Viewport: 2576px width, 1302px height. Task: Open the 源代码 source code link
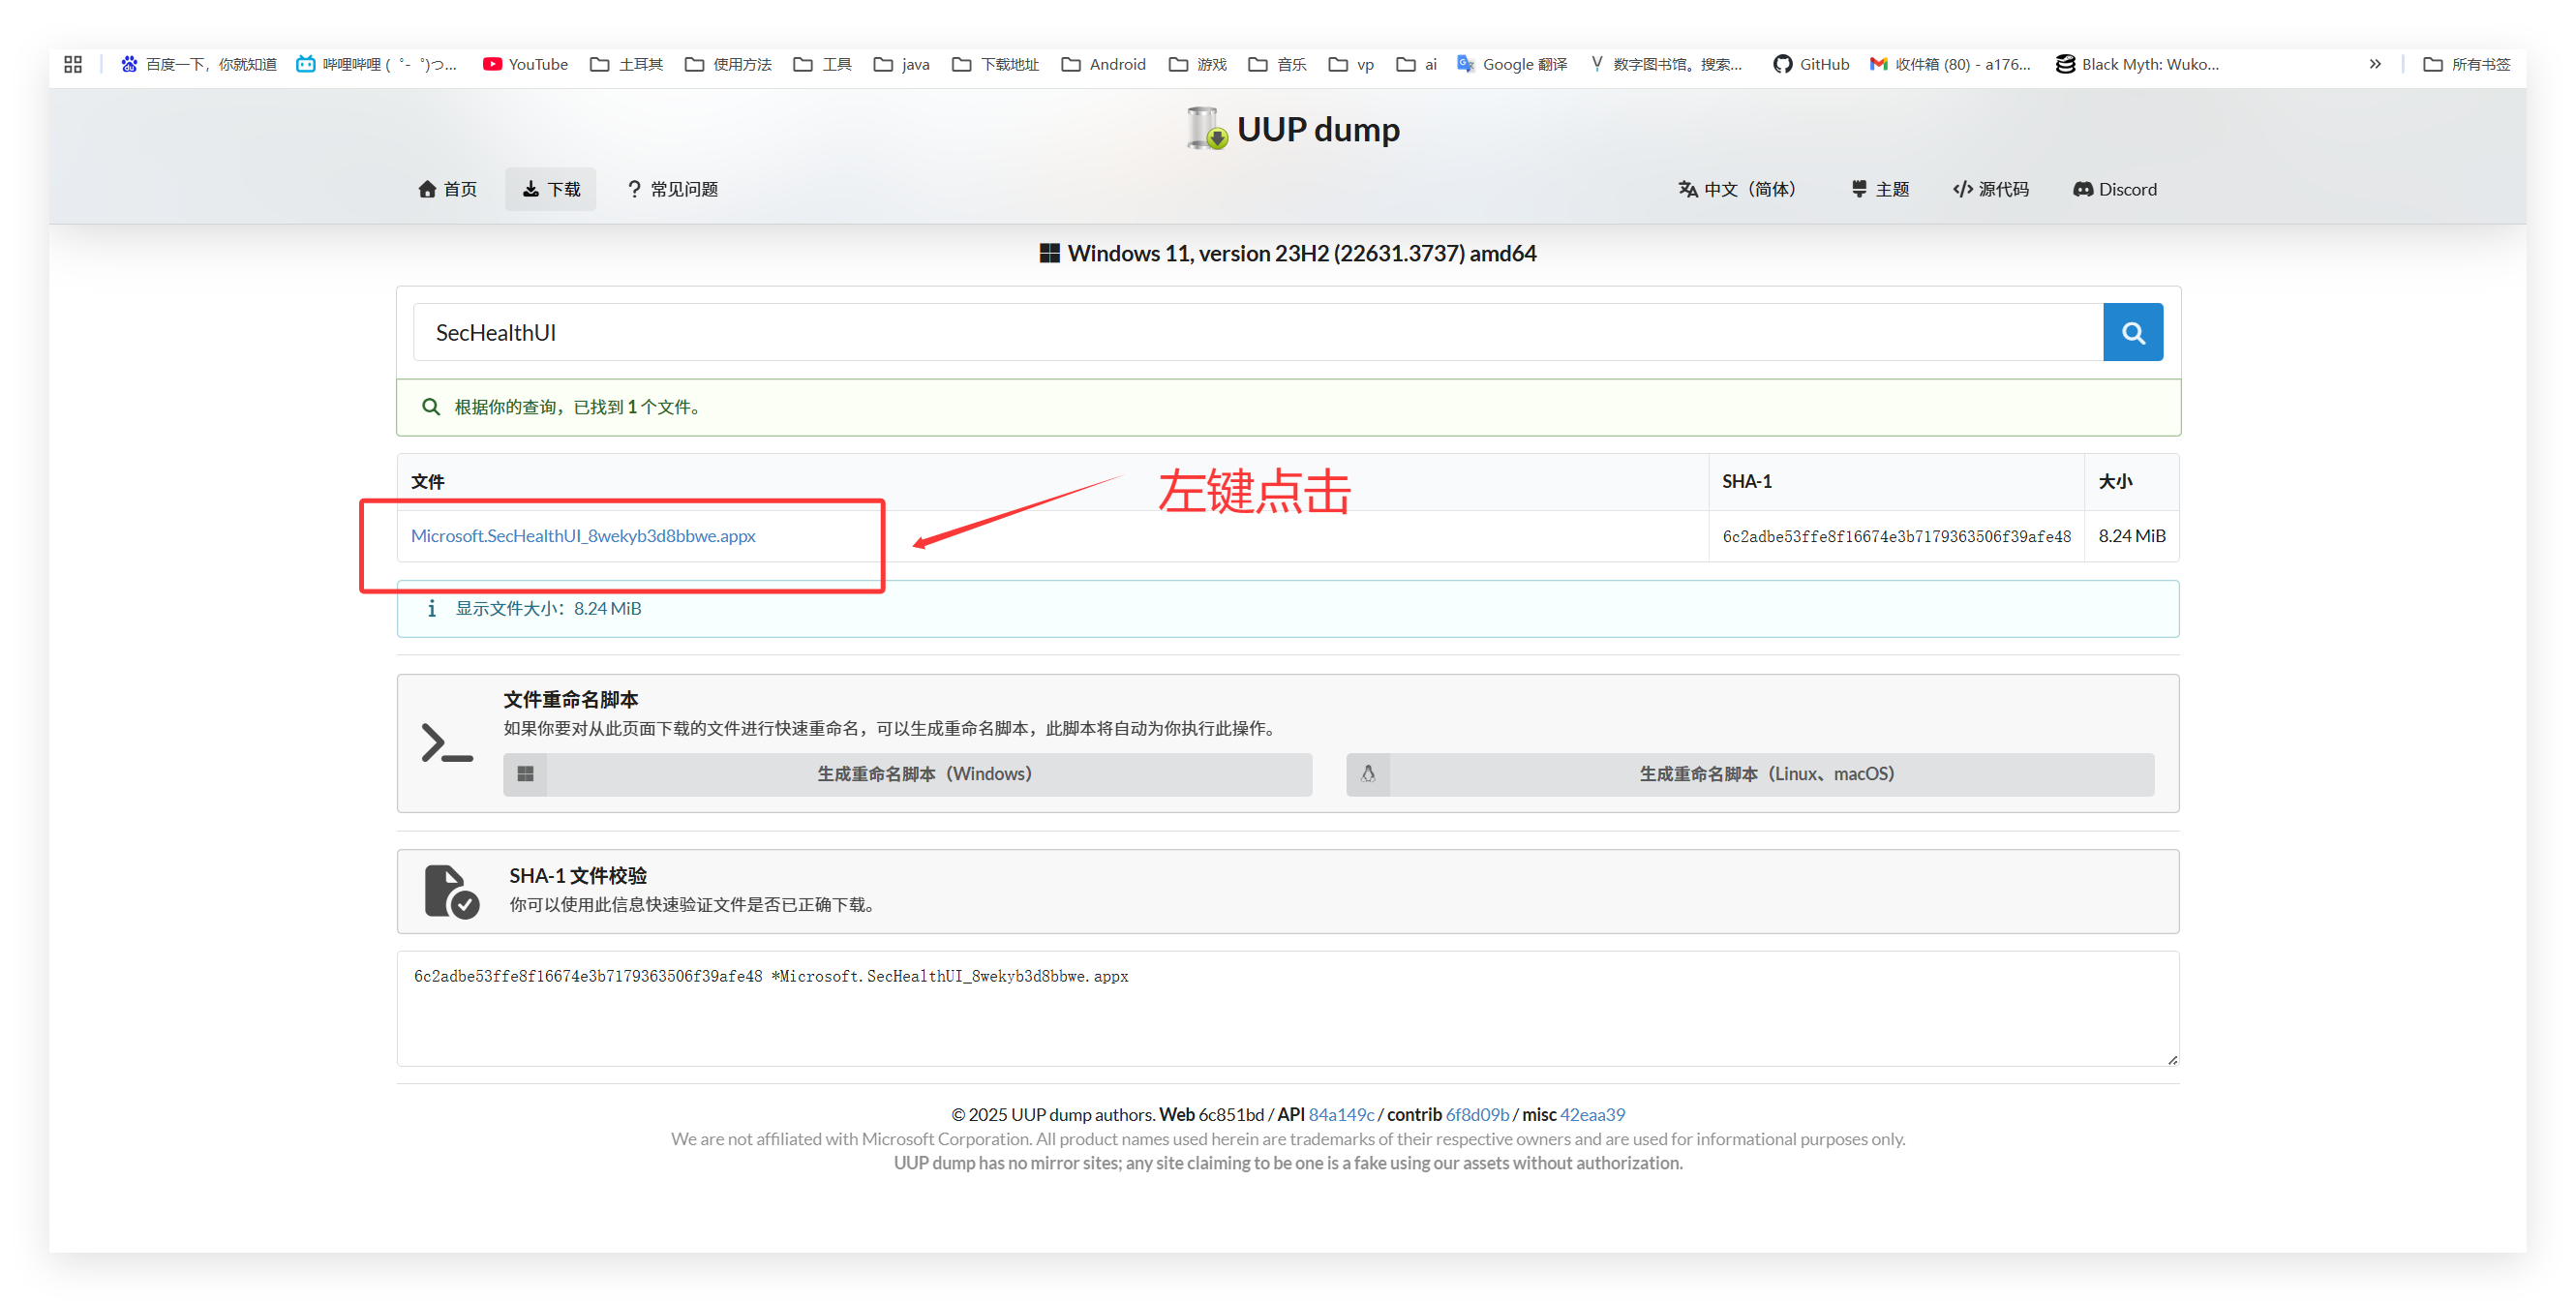pos(1991,189)
